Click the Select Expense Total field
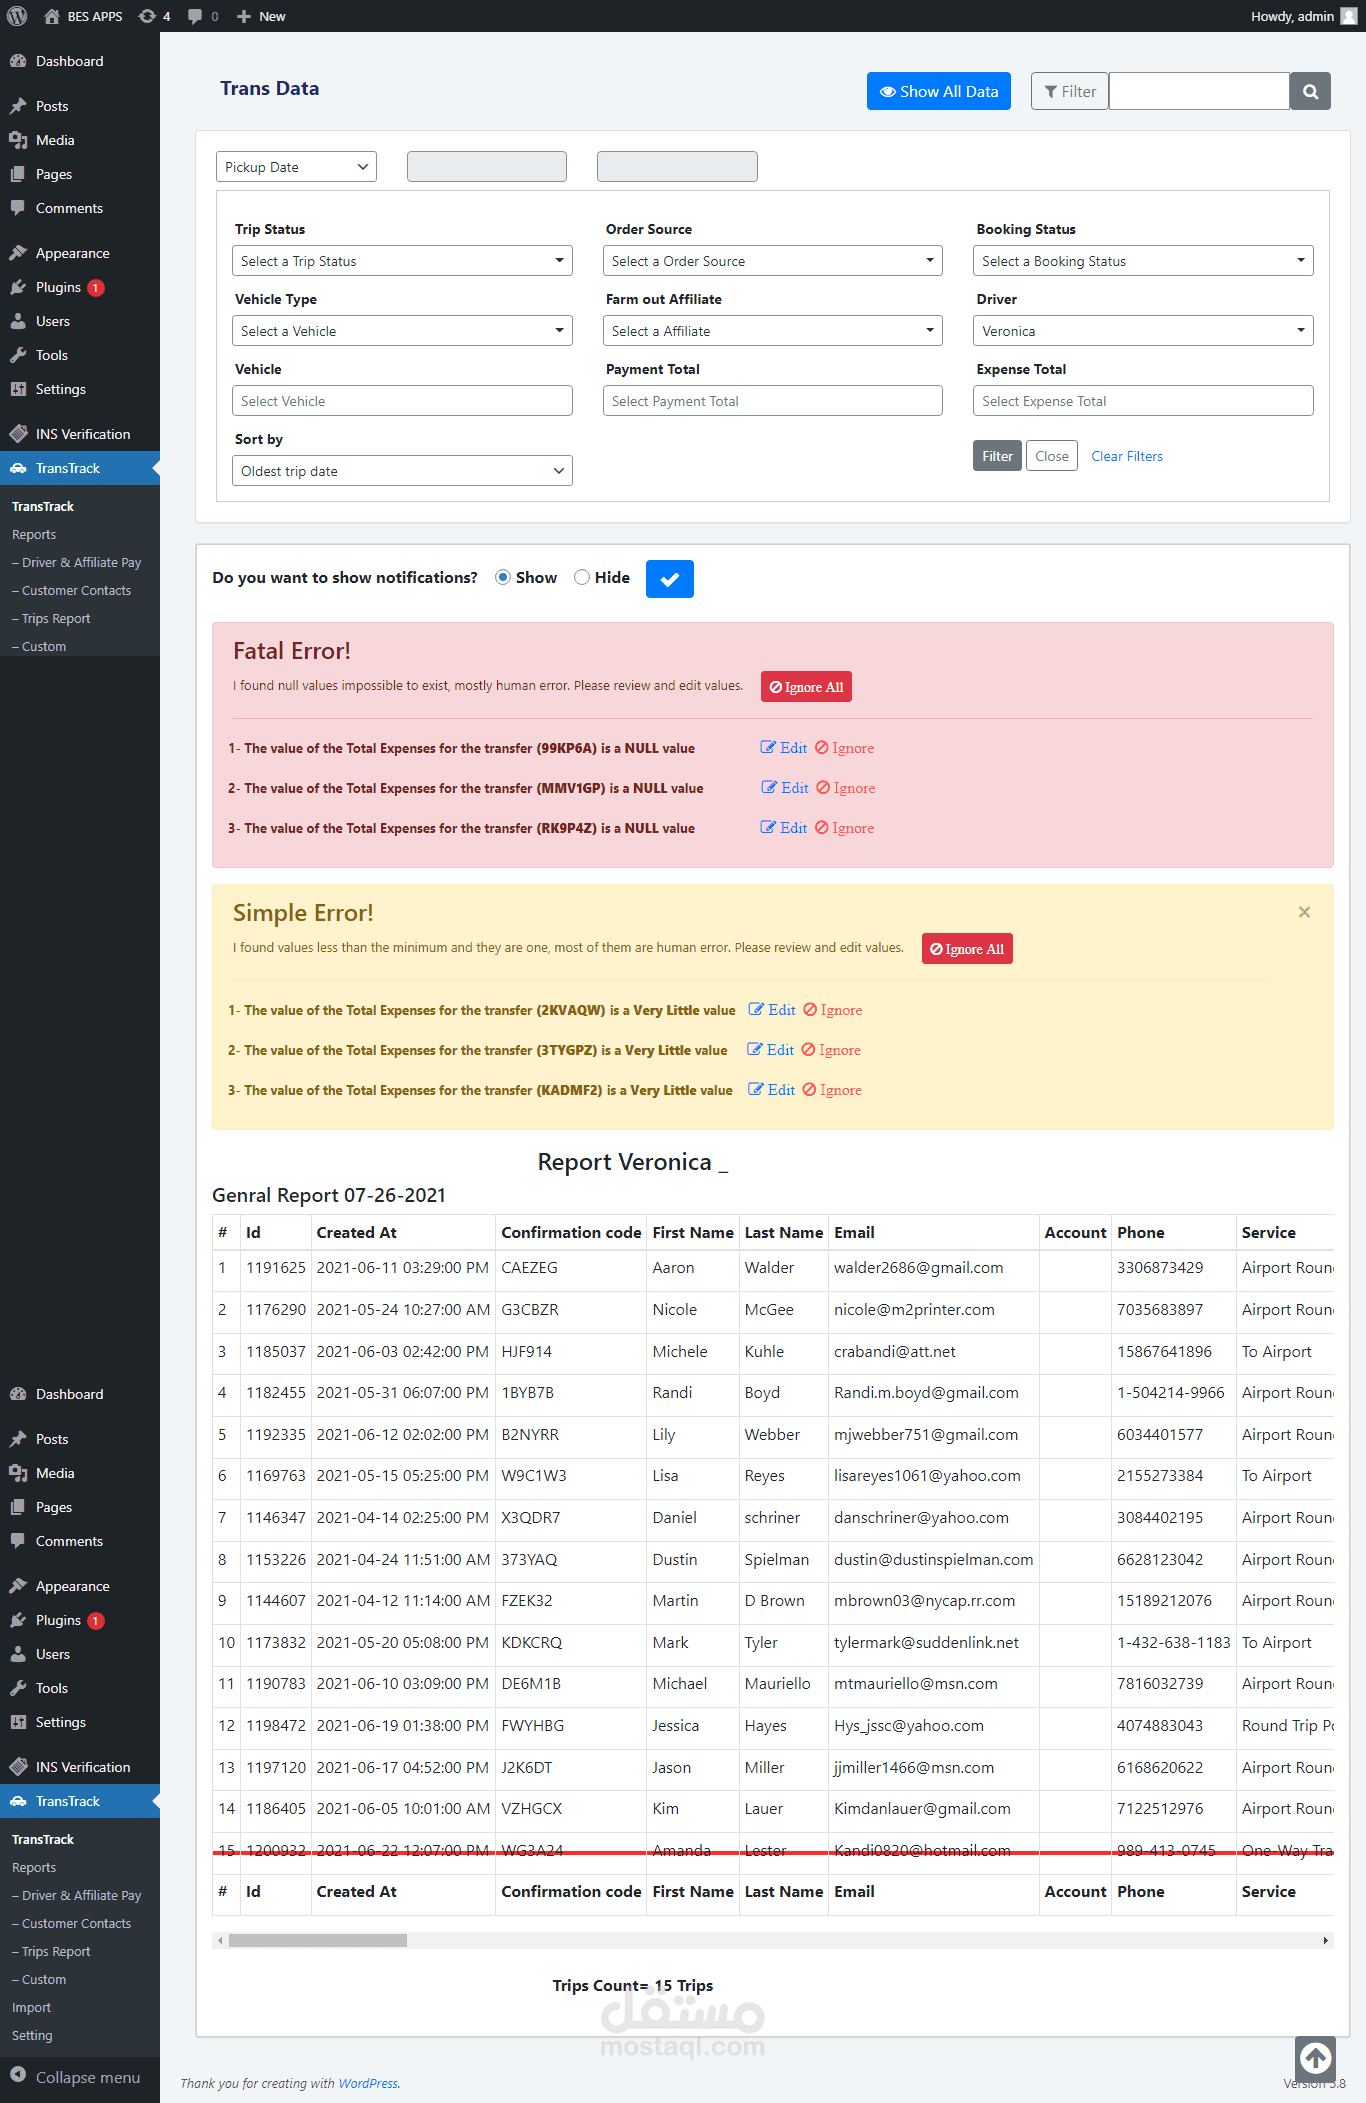Viewport: 1366px width, 2103px height. (1143, 401)
